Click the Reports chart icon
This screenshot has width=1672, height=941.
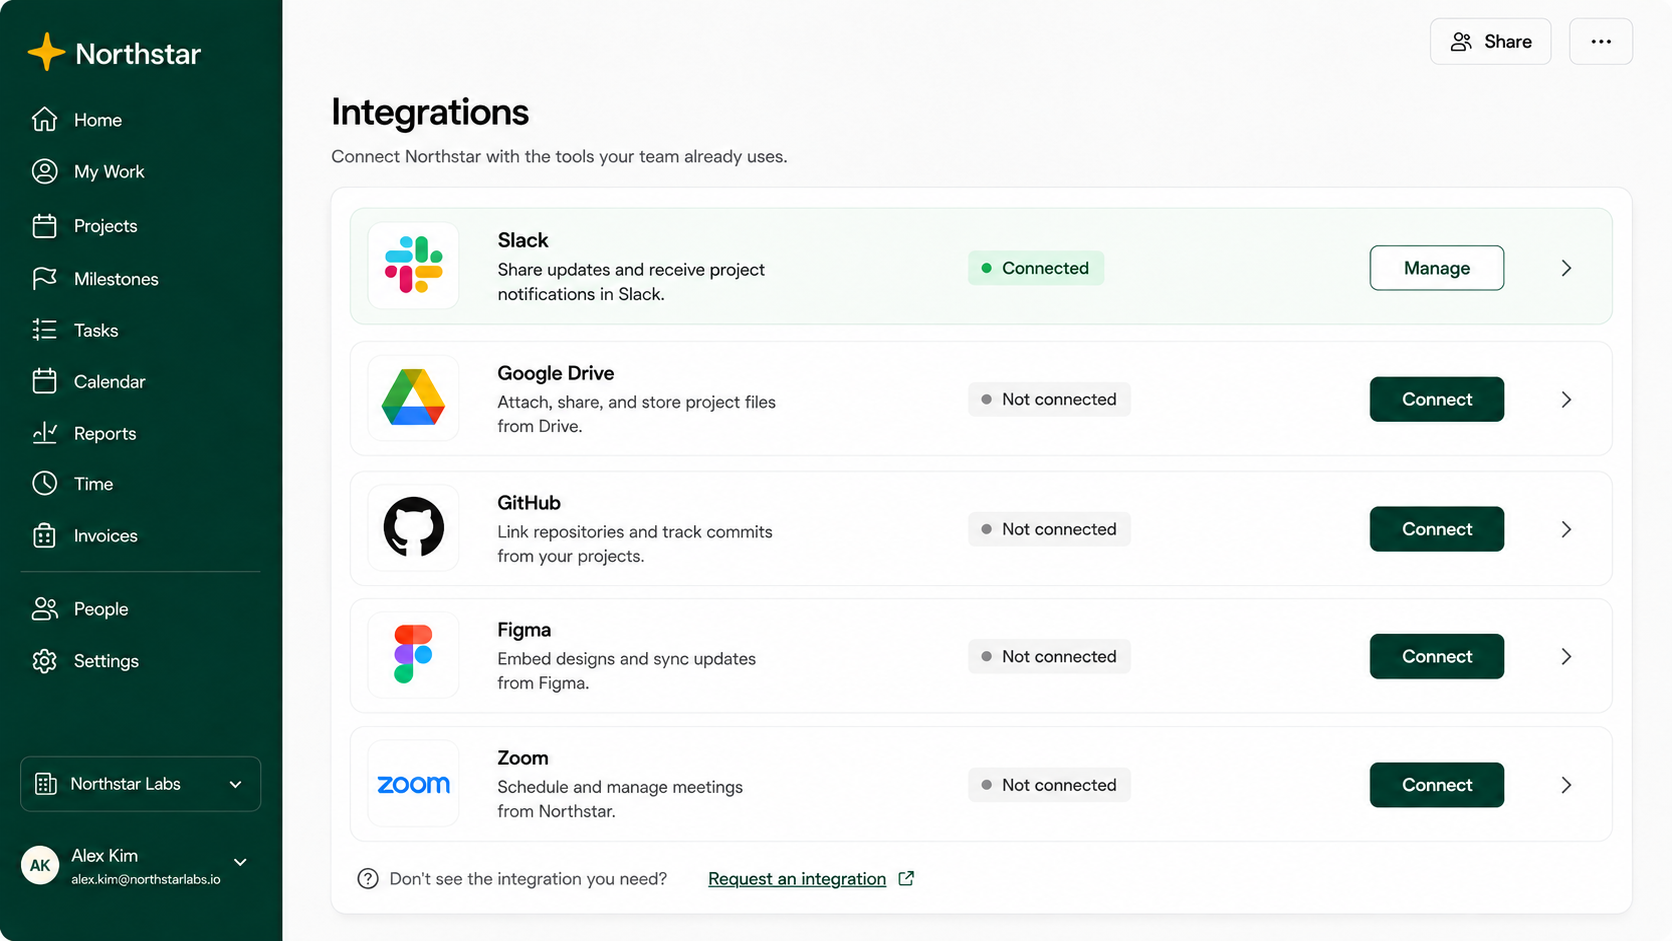coord(44,433)
